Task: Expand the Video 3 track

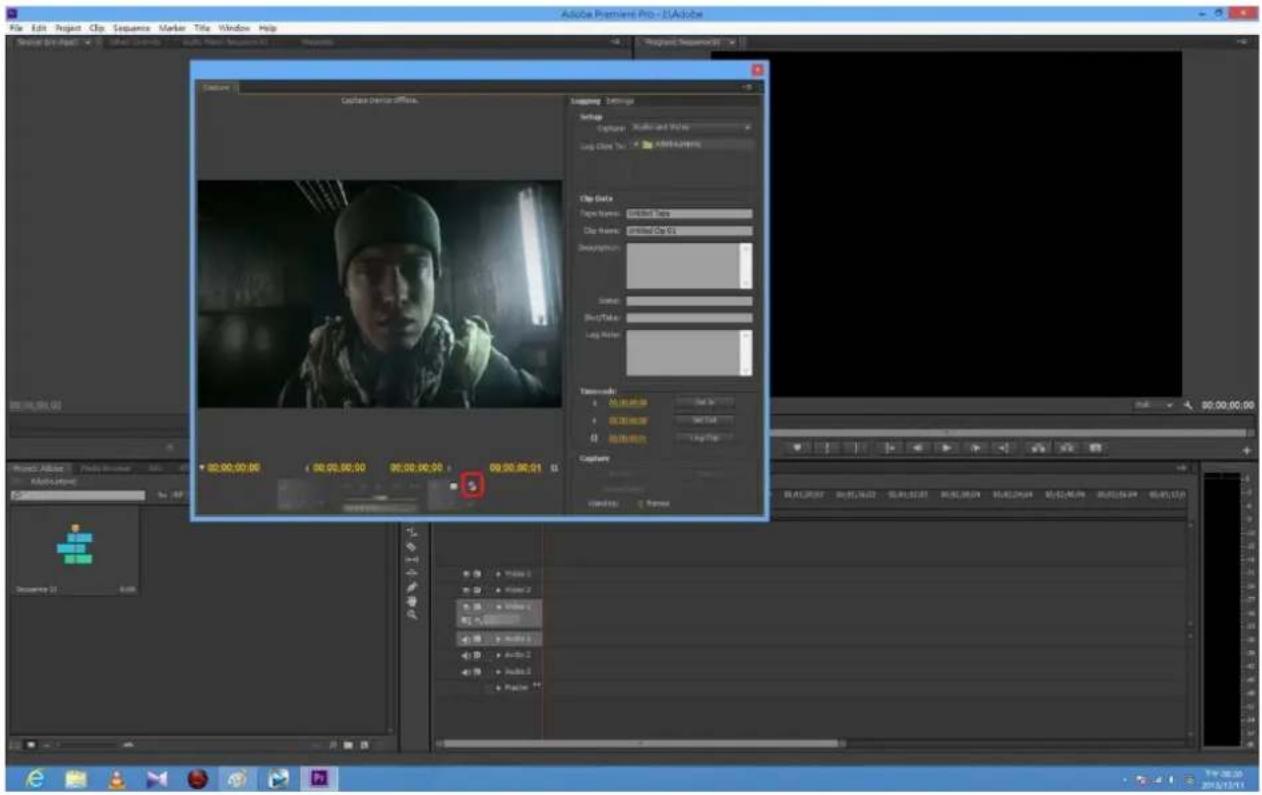Action: (498, 574)
